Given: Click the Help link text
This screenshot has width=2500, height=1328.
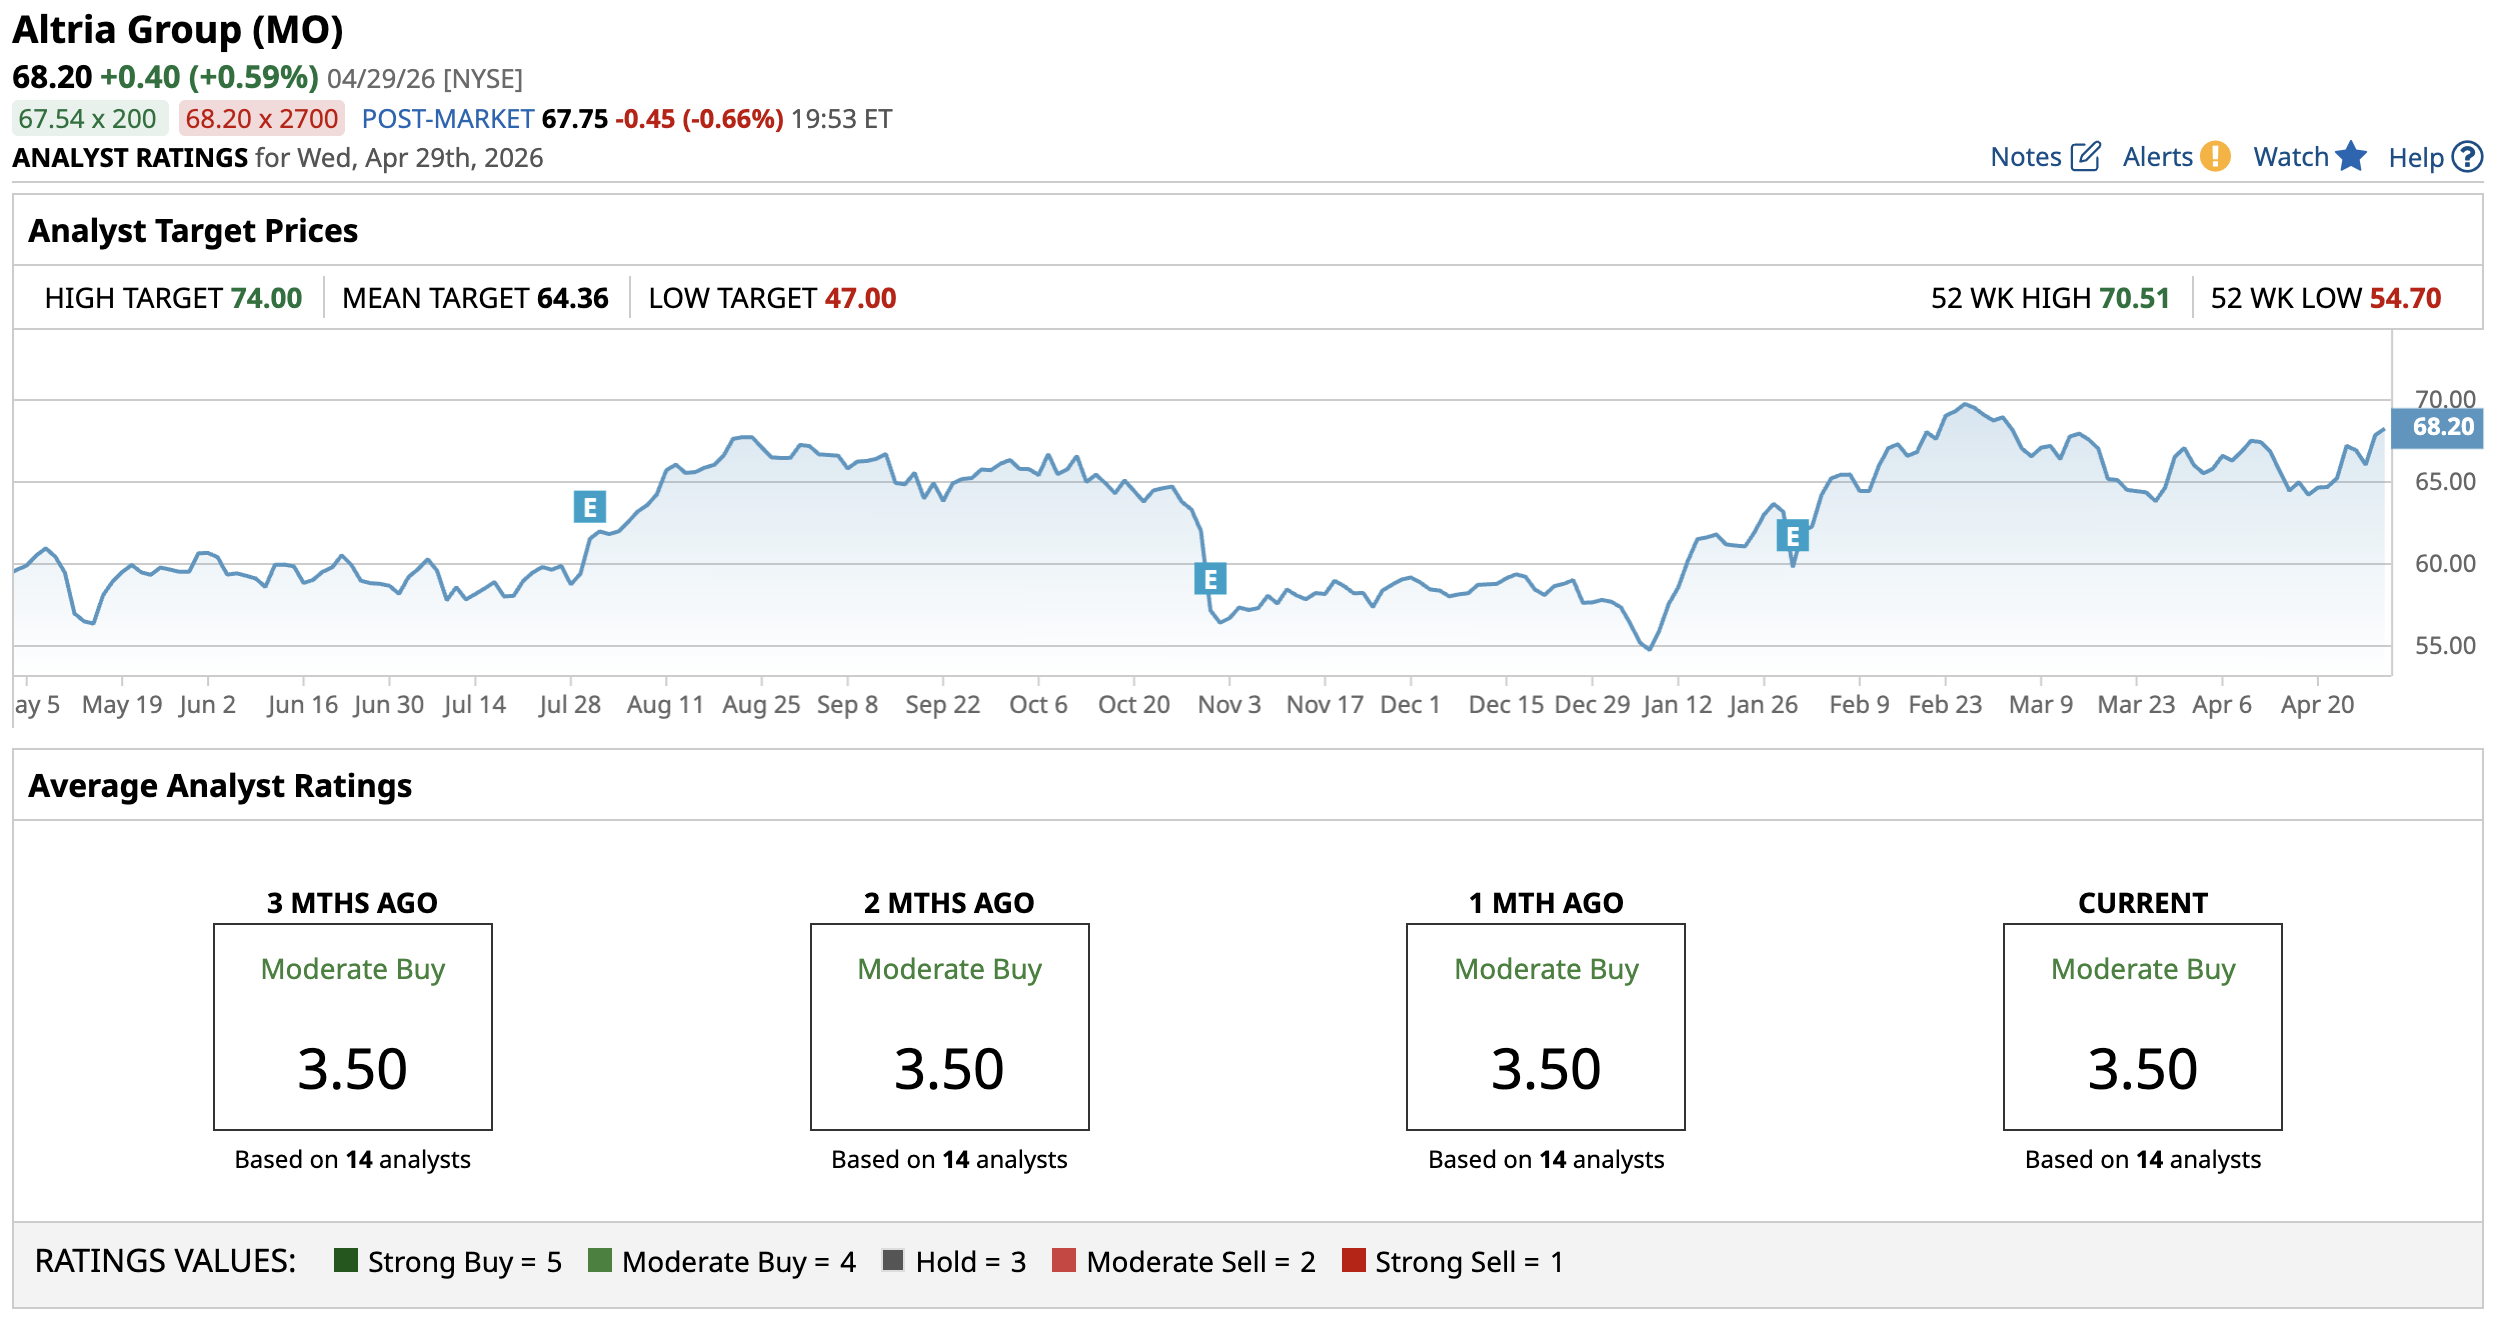Looking at the screenshot, I should pos(2415,158).
